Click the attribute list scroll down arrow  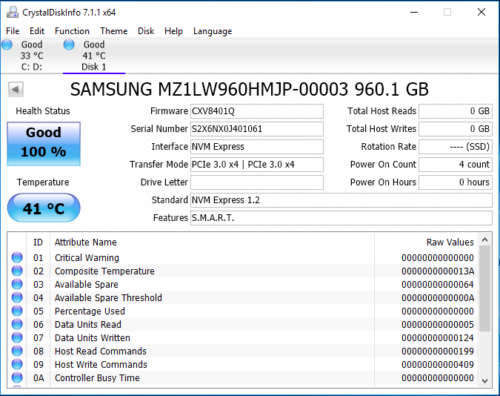click(485, 381)
